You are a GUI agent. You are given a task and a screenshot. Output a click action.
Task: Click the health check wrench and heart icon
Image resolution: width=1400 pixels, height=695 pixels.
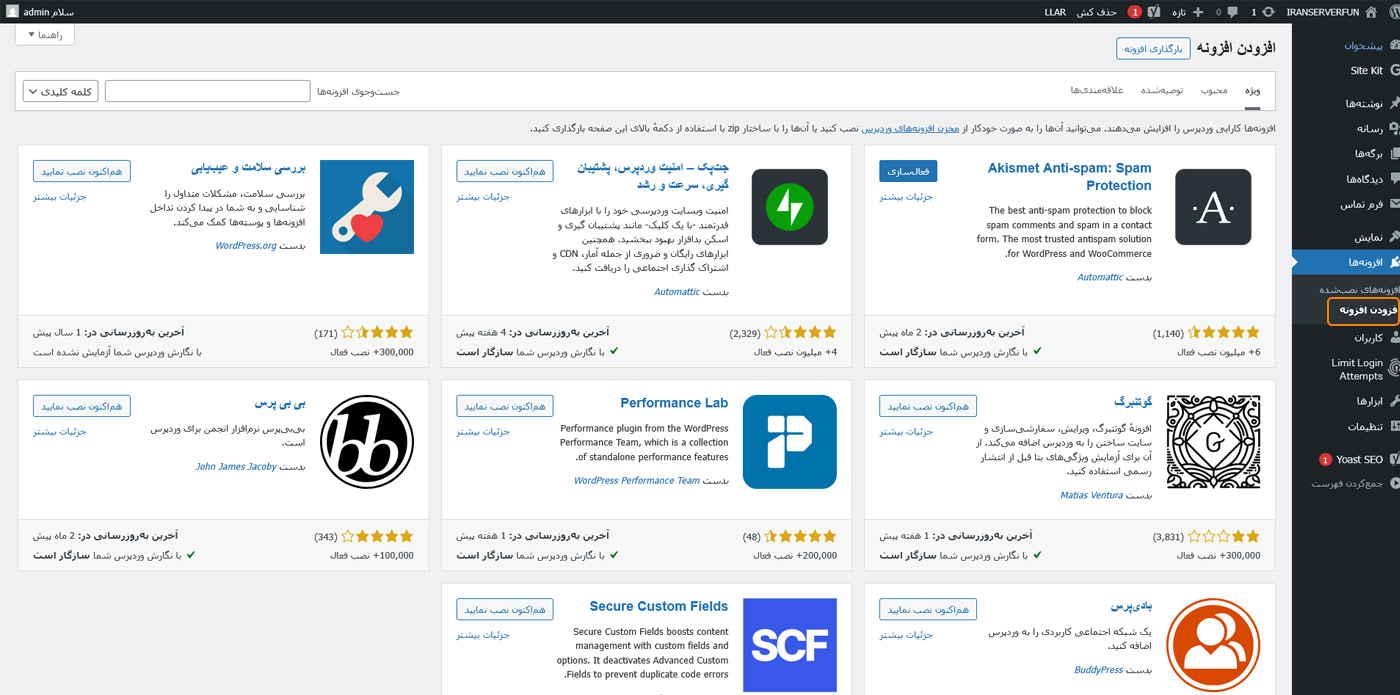pyautogui.click(x=367, y=207)
